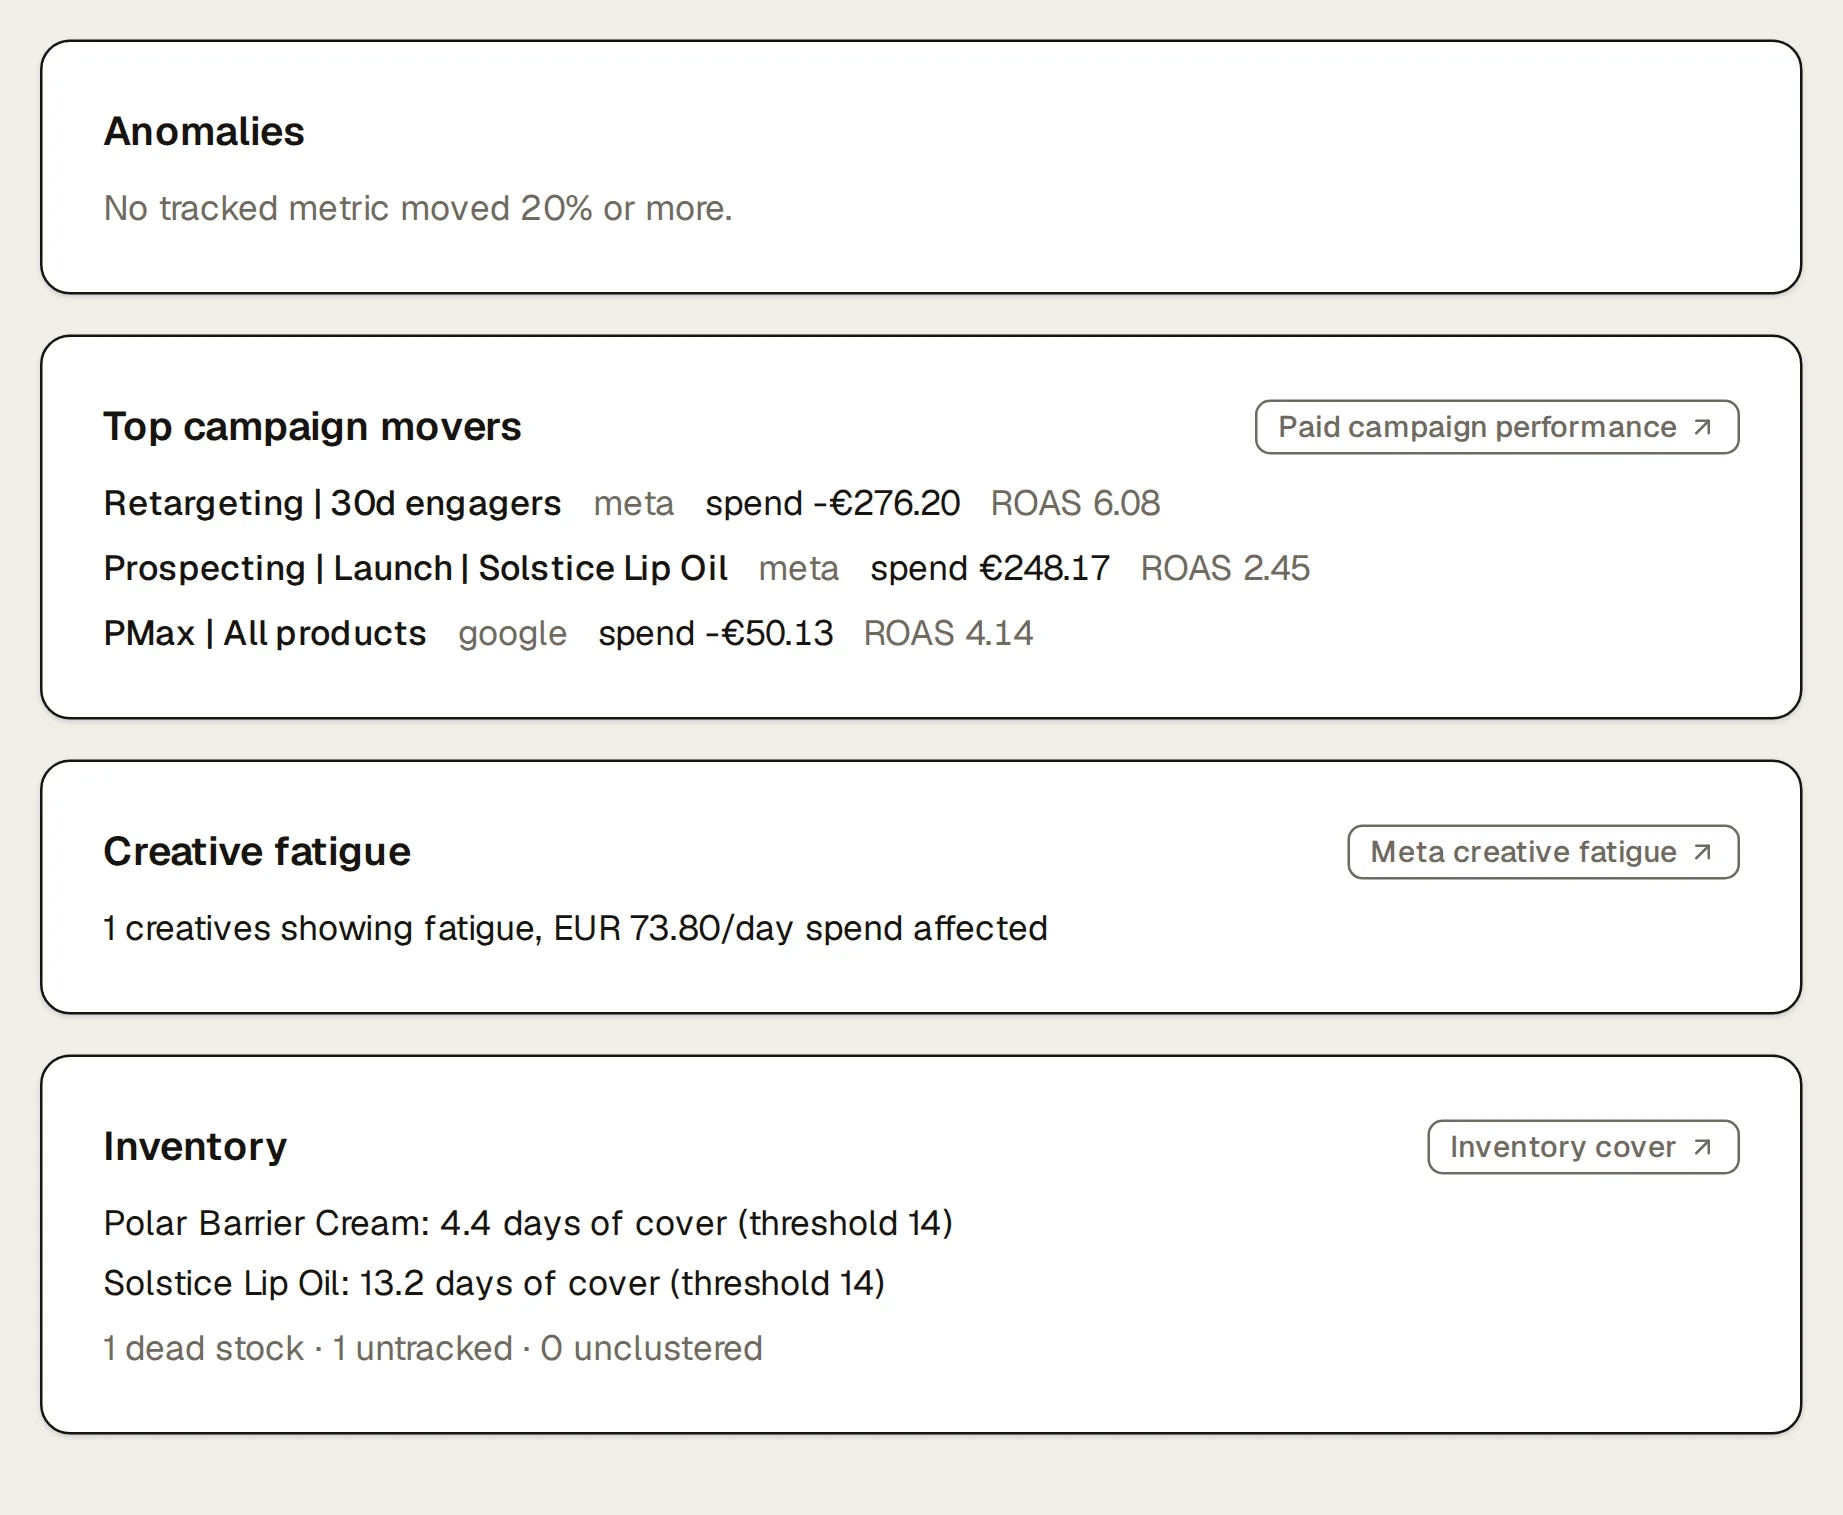Open the Inventory cover report
The image size is (1843, 1515).
coord(1583,1147)
